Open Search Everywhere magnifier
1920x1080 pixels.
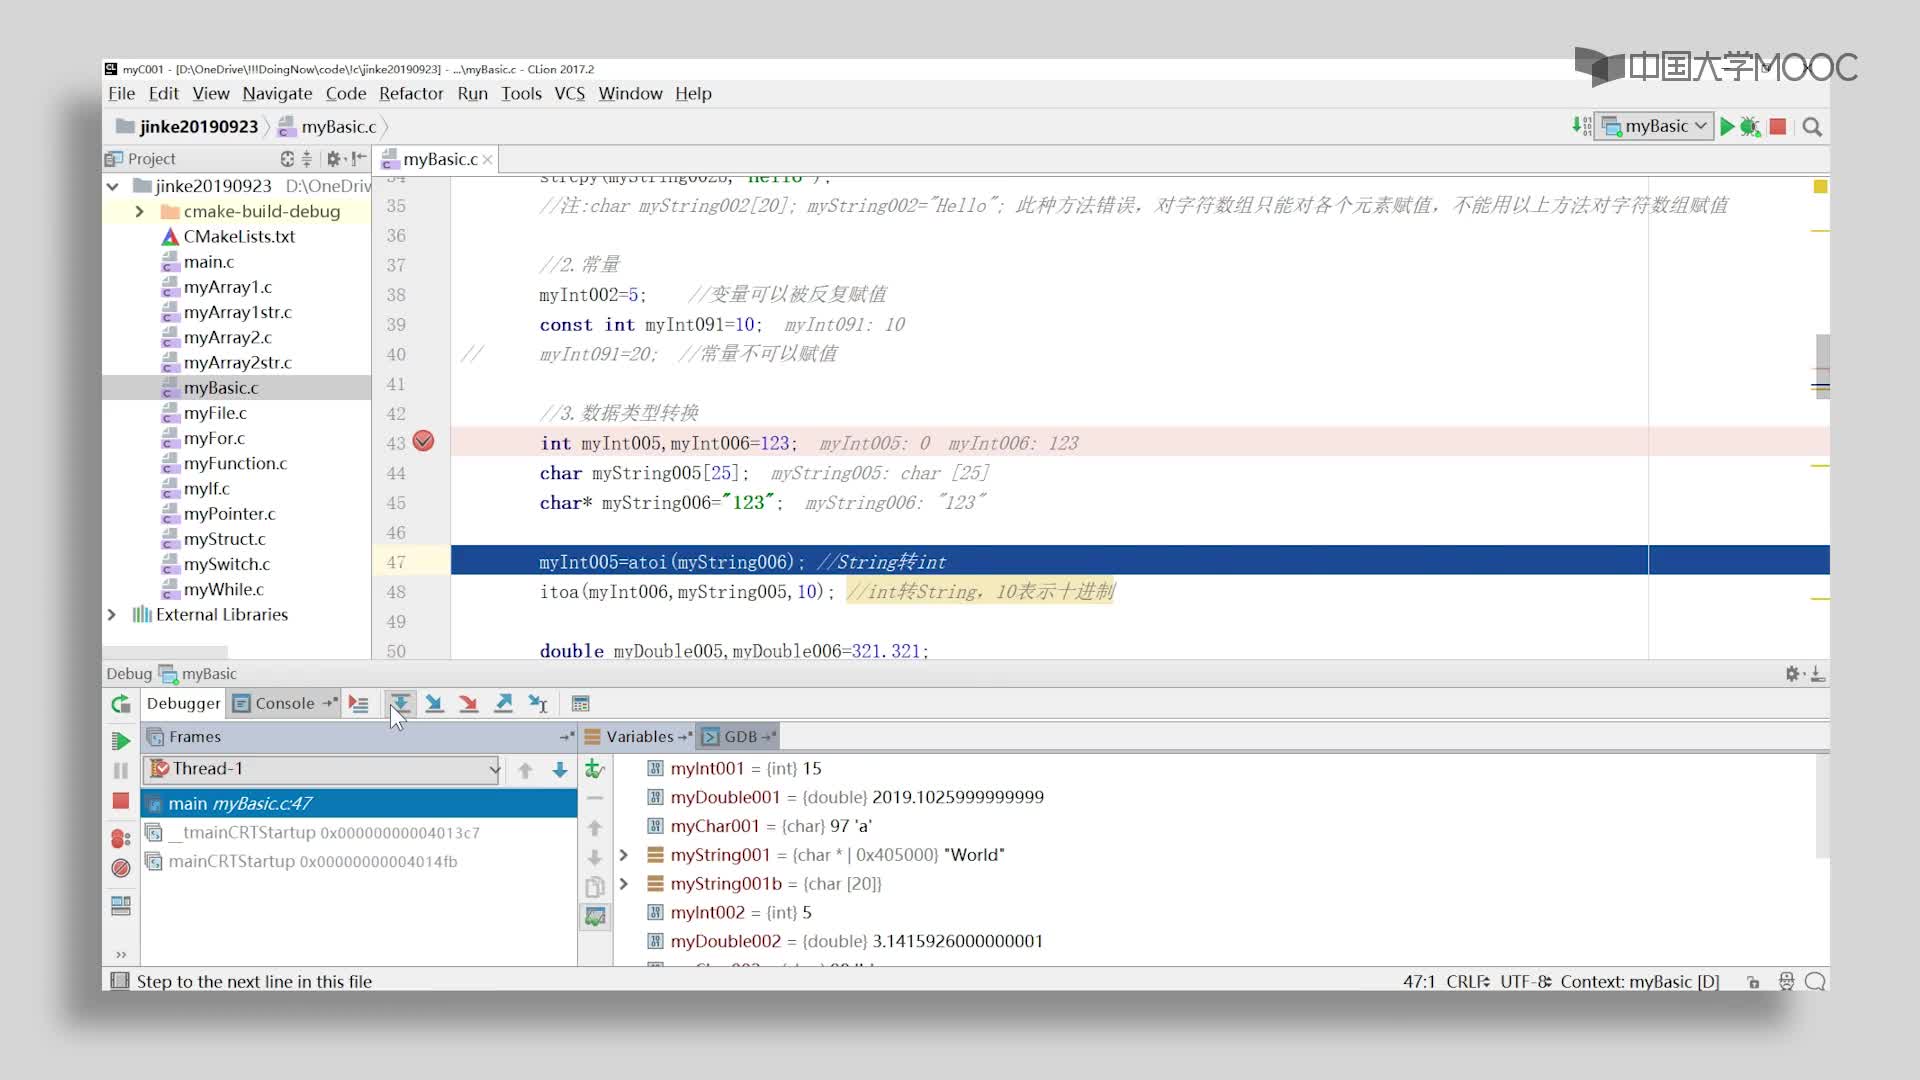pyautogui.click(x=1812, y=127)
